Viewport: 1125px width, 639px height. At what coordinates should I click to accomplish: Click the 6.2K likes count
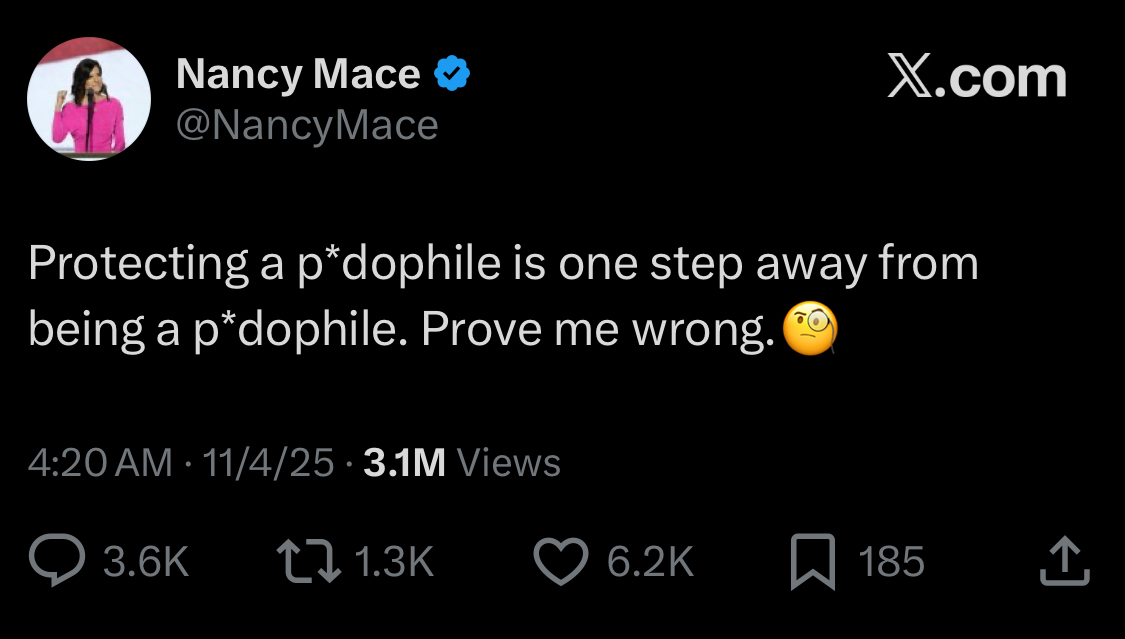tap(650, 561)
